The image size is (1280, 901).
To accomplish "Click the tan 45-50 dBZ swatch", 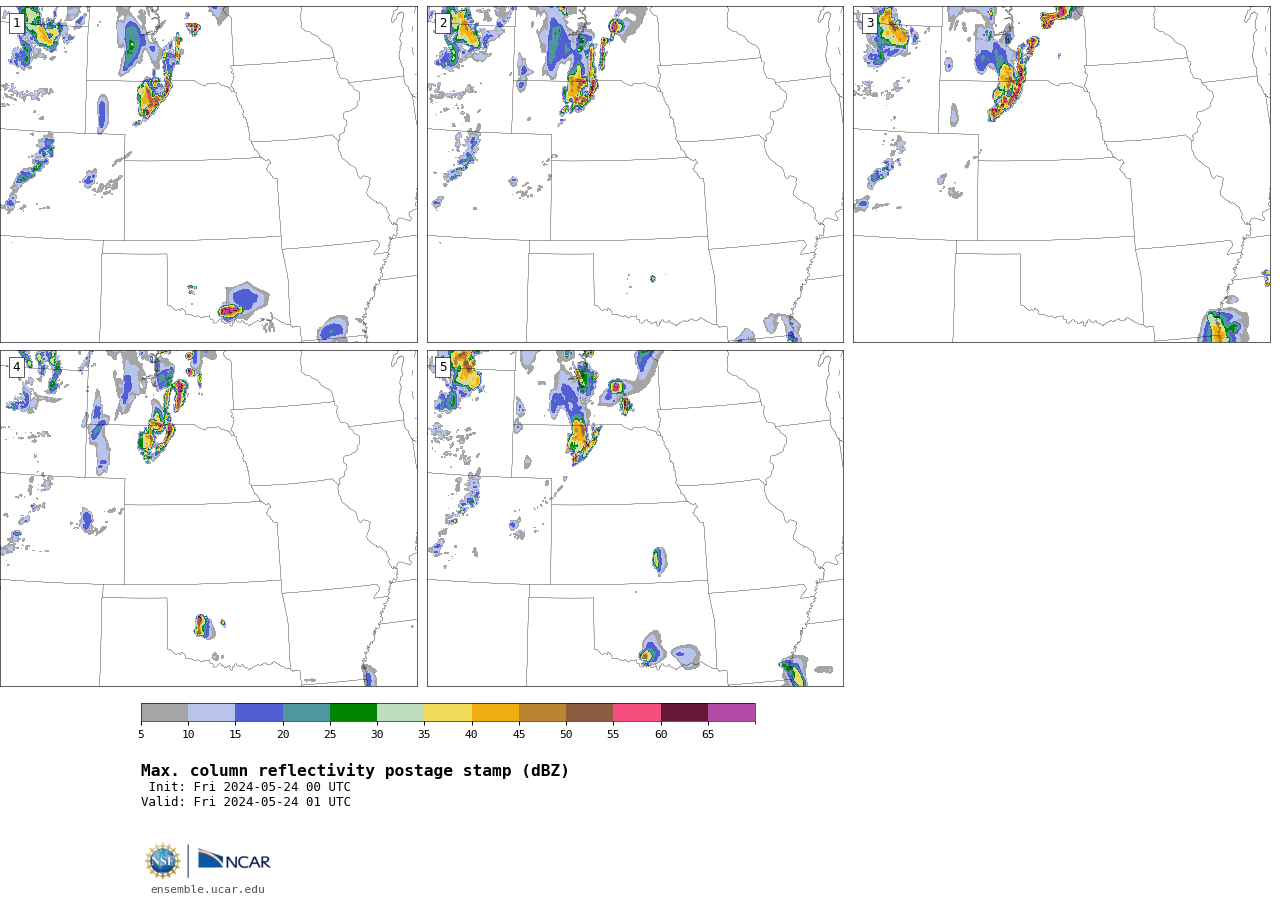I will pos(542,713).
